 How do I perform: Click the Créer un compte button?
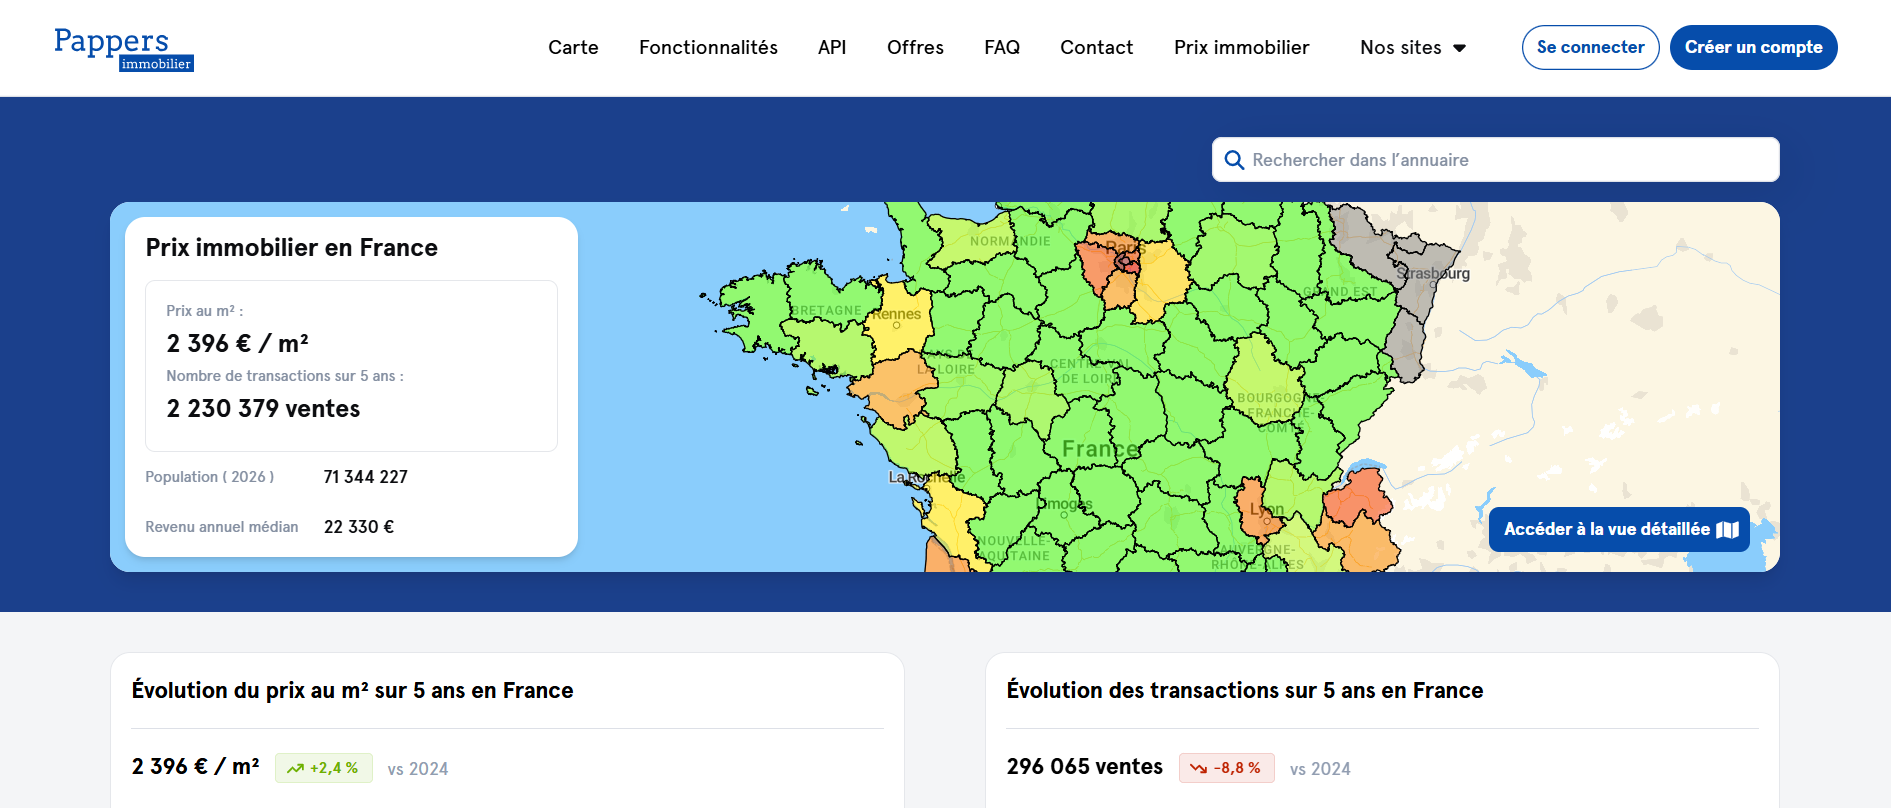pyautogui.click(x=1753, y=47)
